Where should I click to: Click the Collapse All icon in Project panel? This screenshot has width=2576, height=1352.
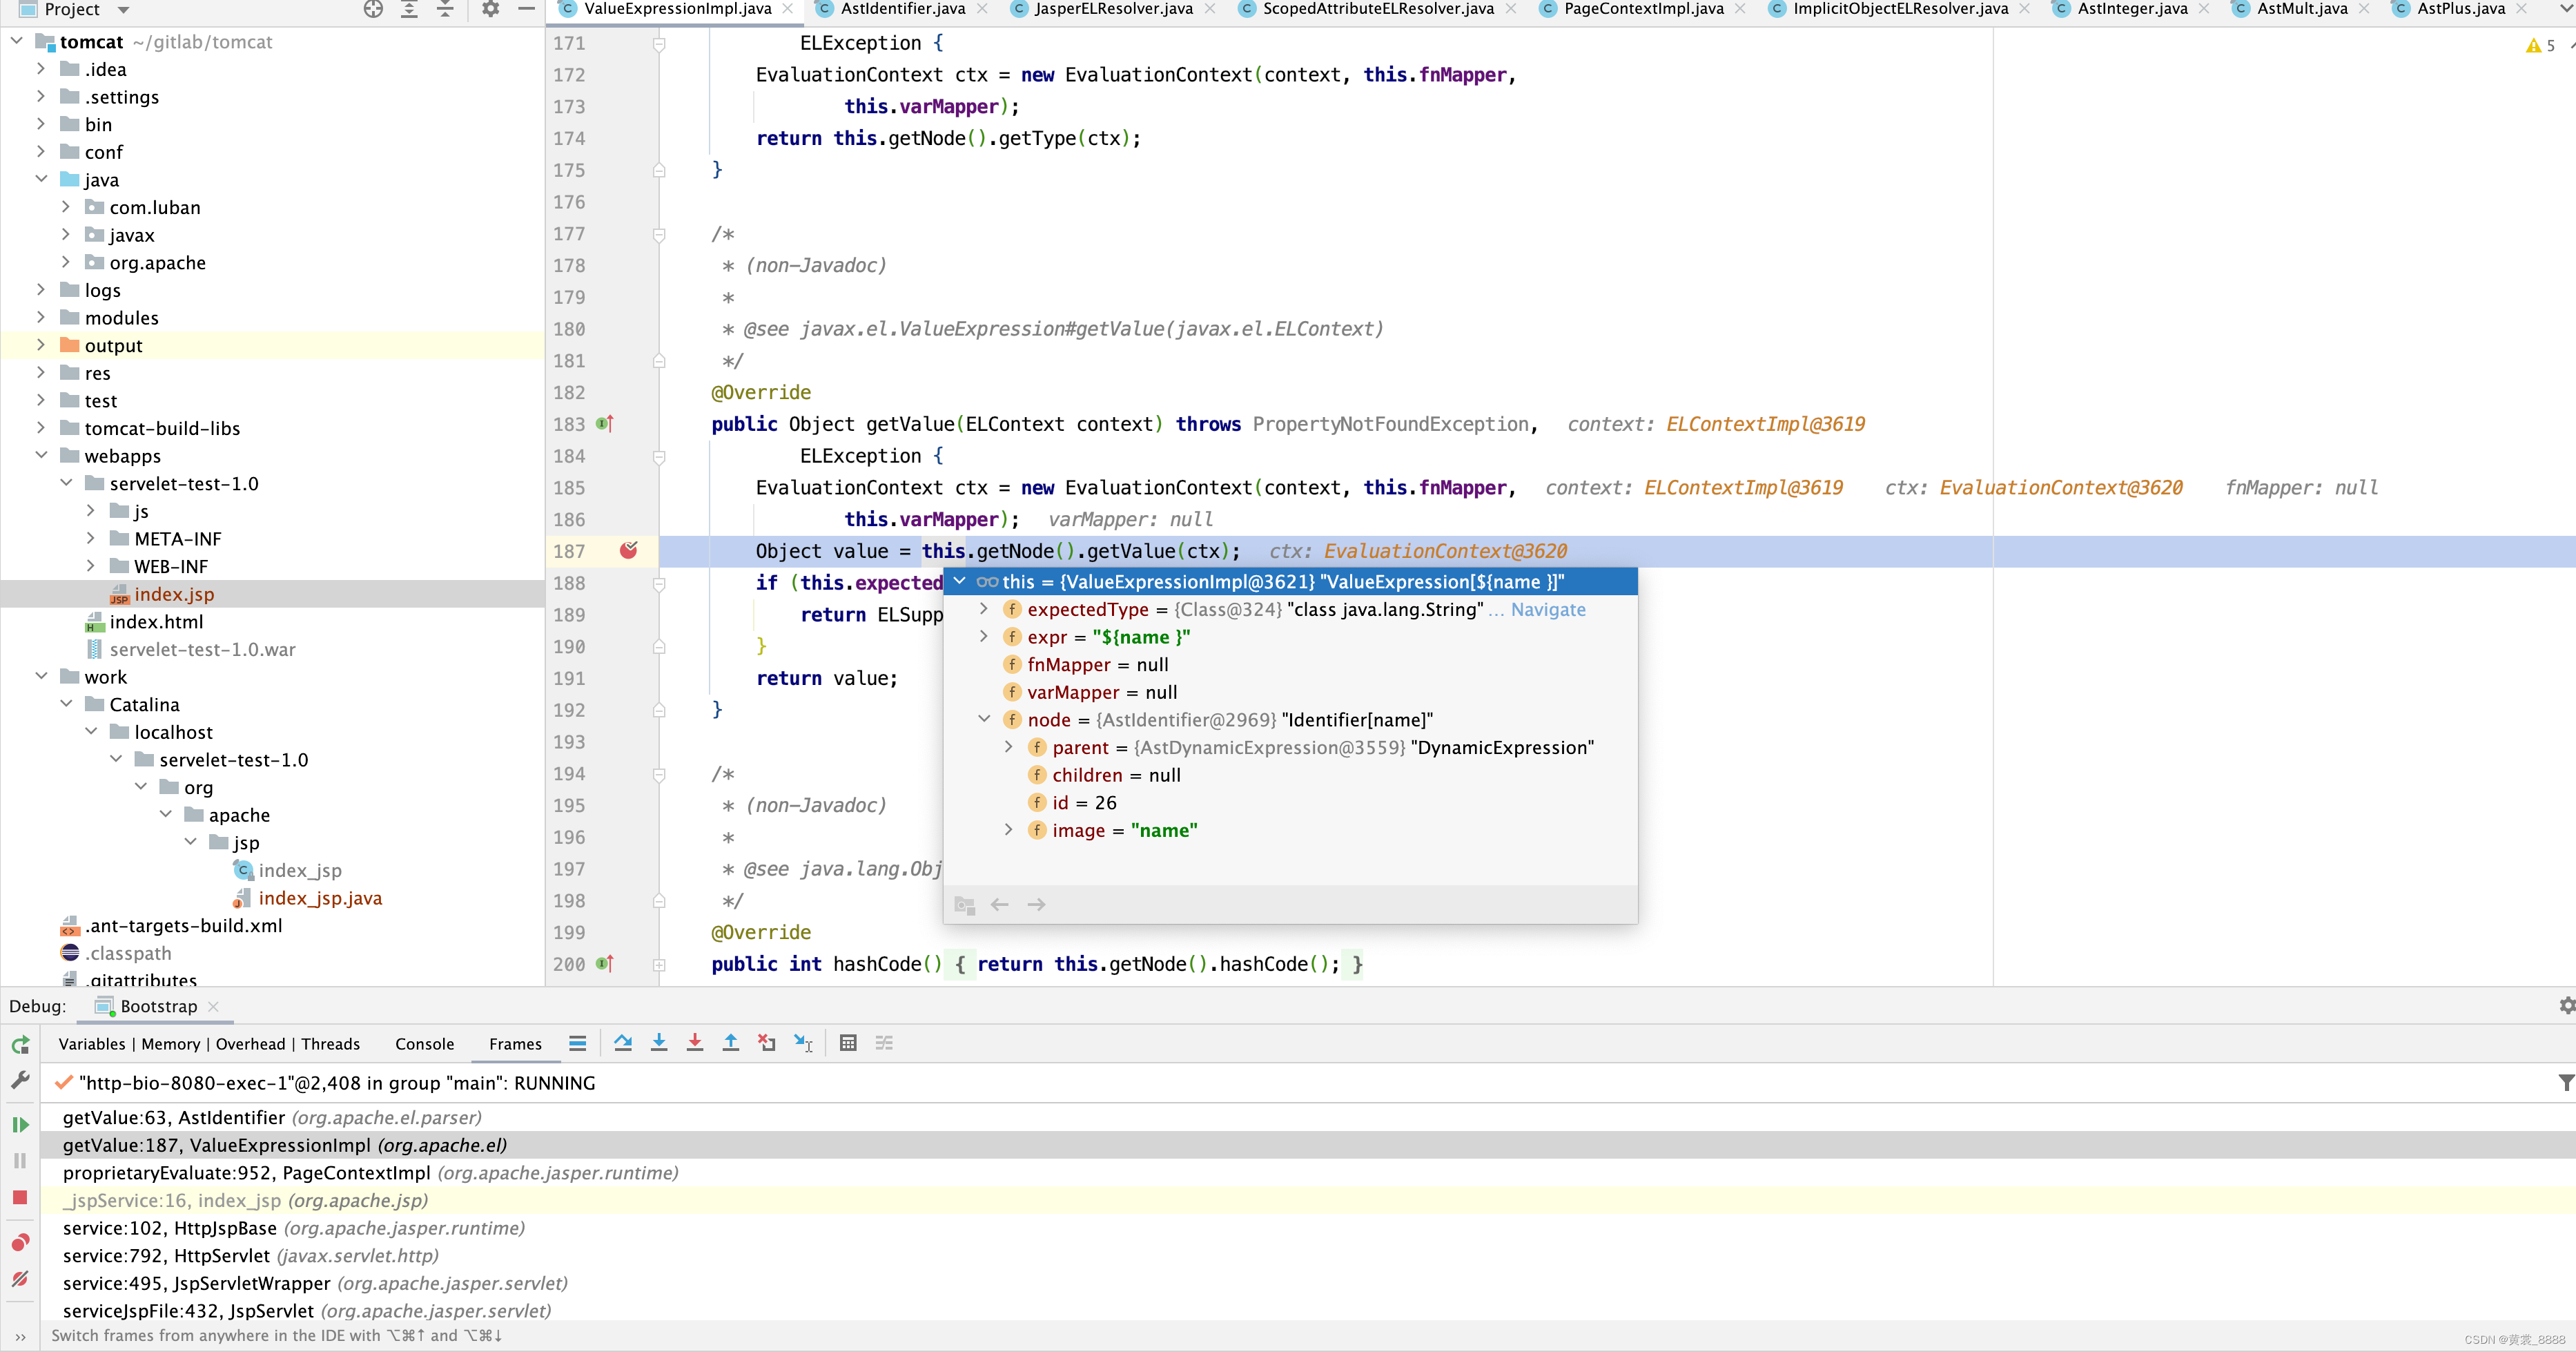tap(445, 9)
